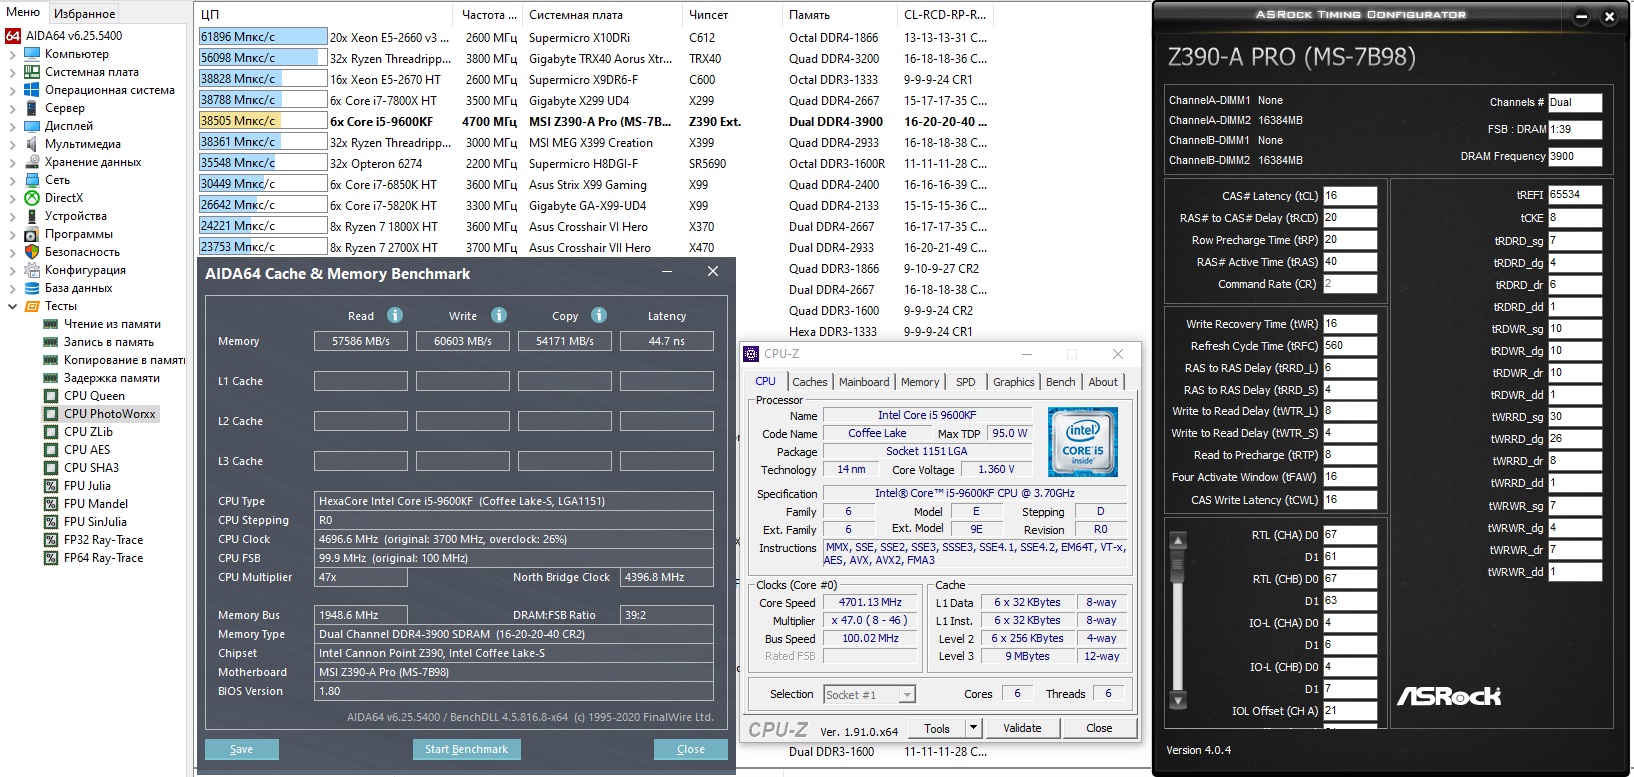
Task: Click the CPU Queen test icon
Action: point(51,396)
